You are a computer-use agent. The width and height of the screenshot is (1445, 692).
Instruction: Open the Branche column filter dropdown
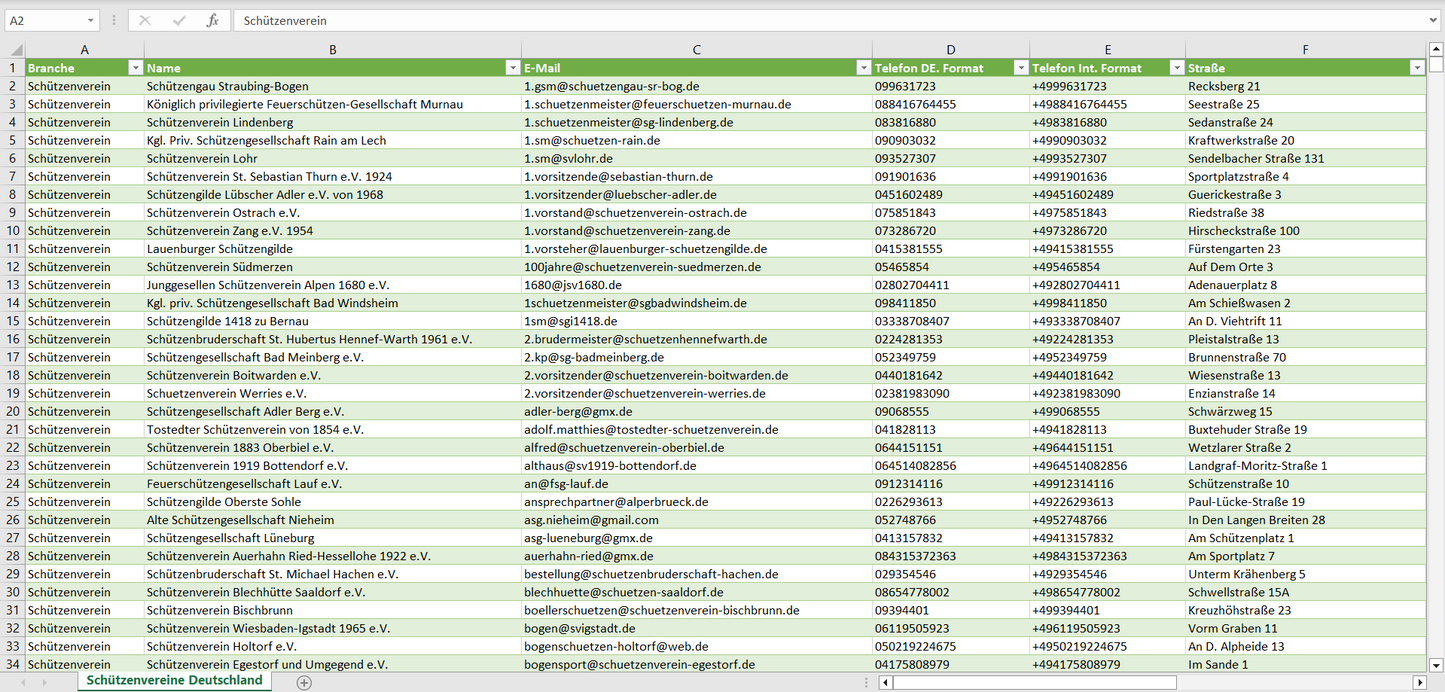tap(135, 68)
